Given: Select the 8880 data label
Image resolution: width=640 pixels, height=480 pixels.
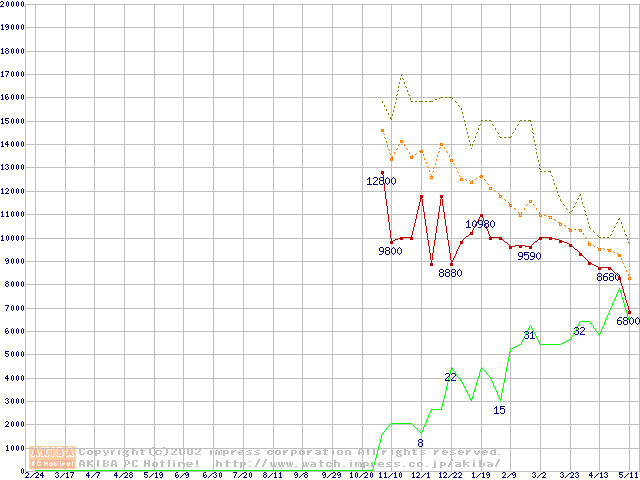Looking at the screenshot, I should [450, 273].
